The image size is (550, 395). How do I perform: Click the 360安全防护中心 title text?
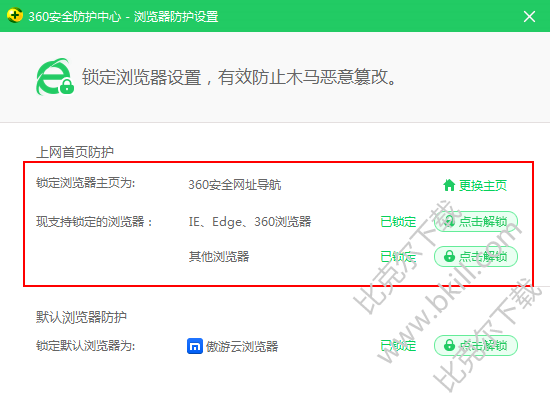point(75,16)
